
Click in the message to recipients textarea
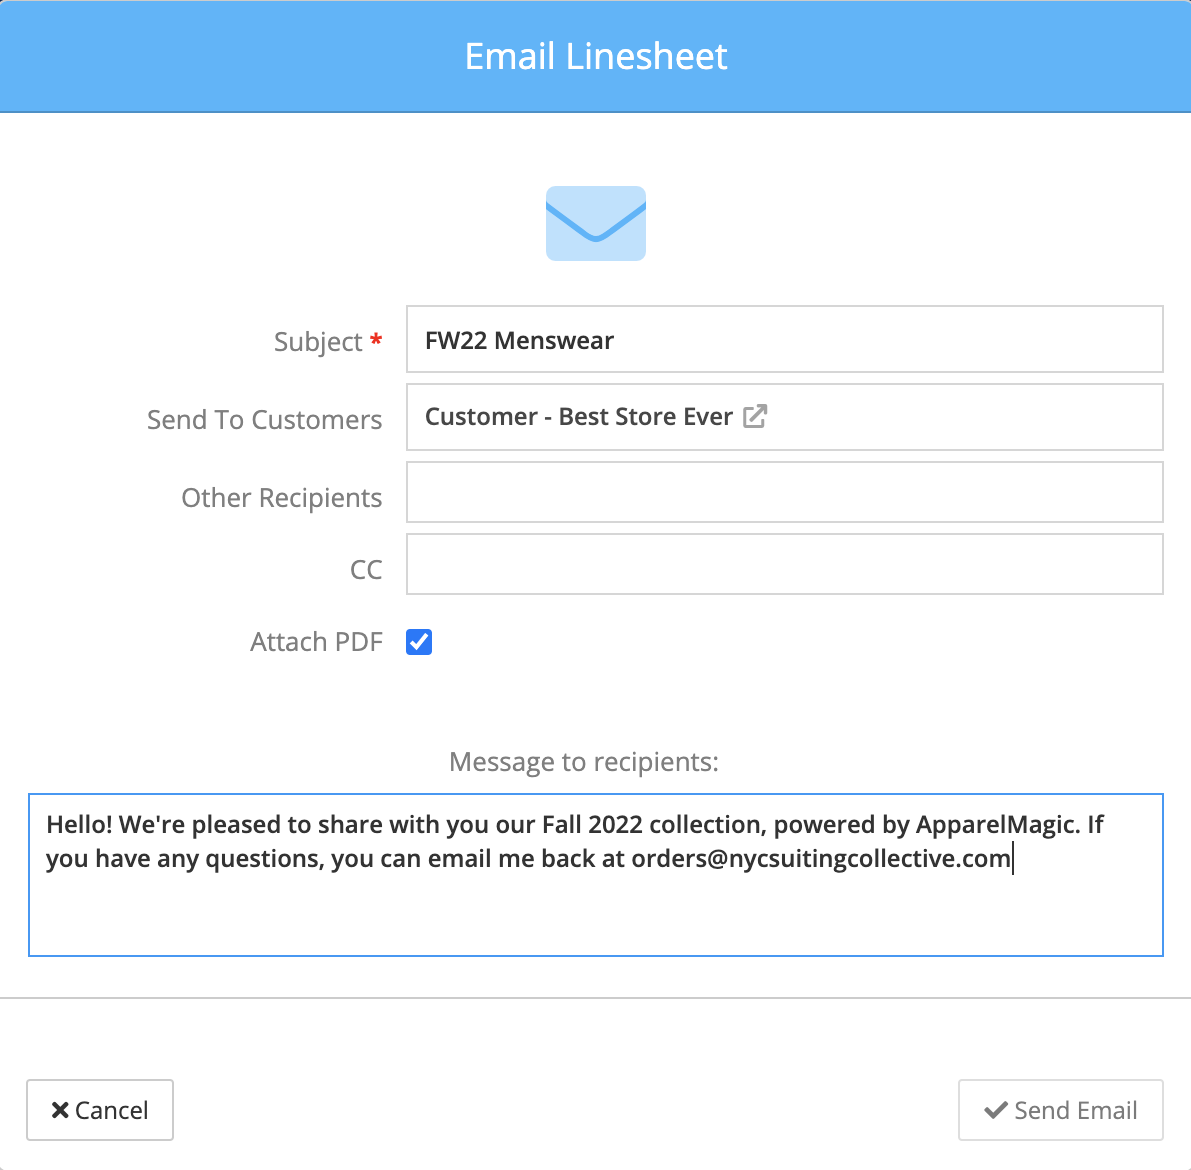coord(596,875)
